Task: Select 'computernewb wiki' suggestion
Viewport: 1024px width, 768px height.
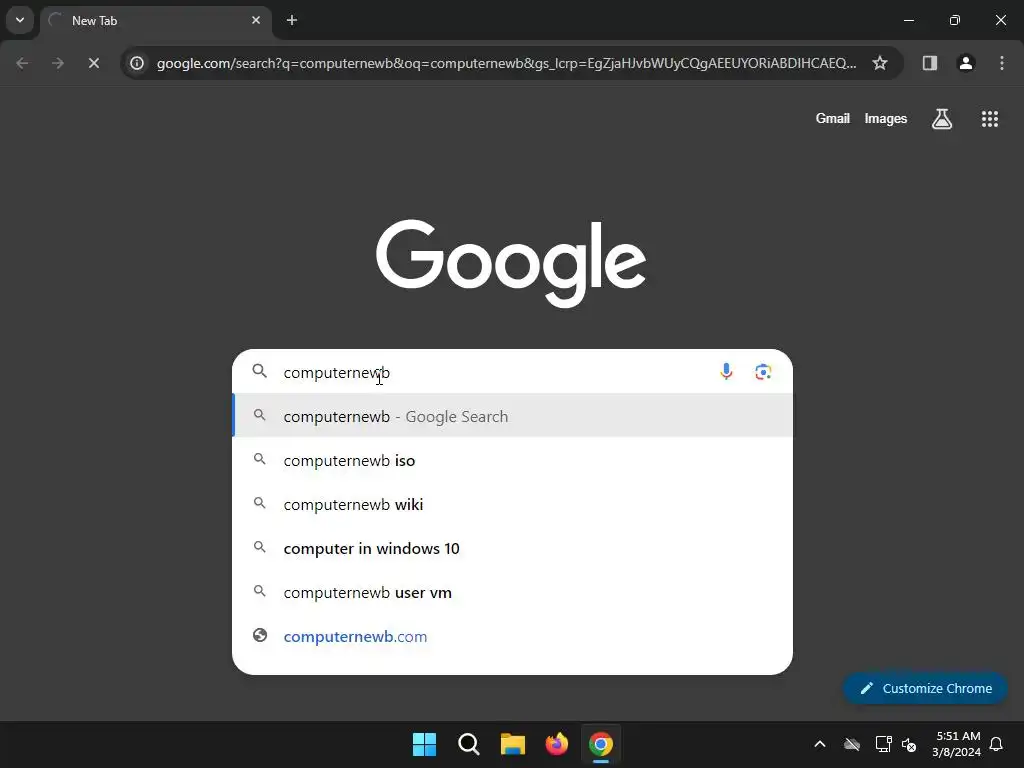Action: pos(513,504)
